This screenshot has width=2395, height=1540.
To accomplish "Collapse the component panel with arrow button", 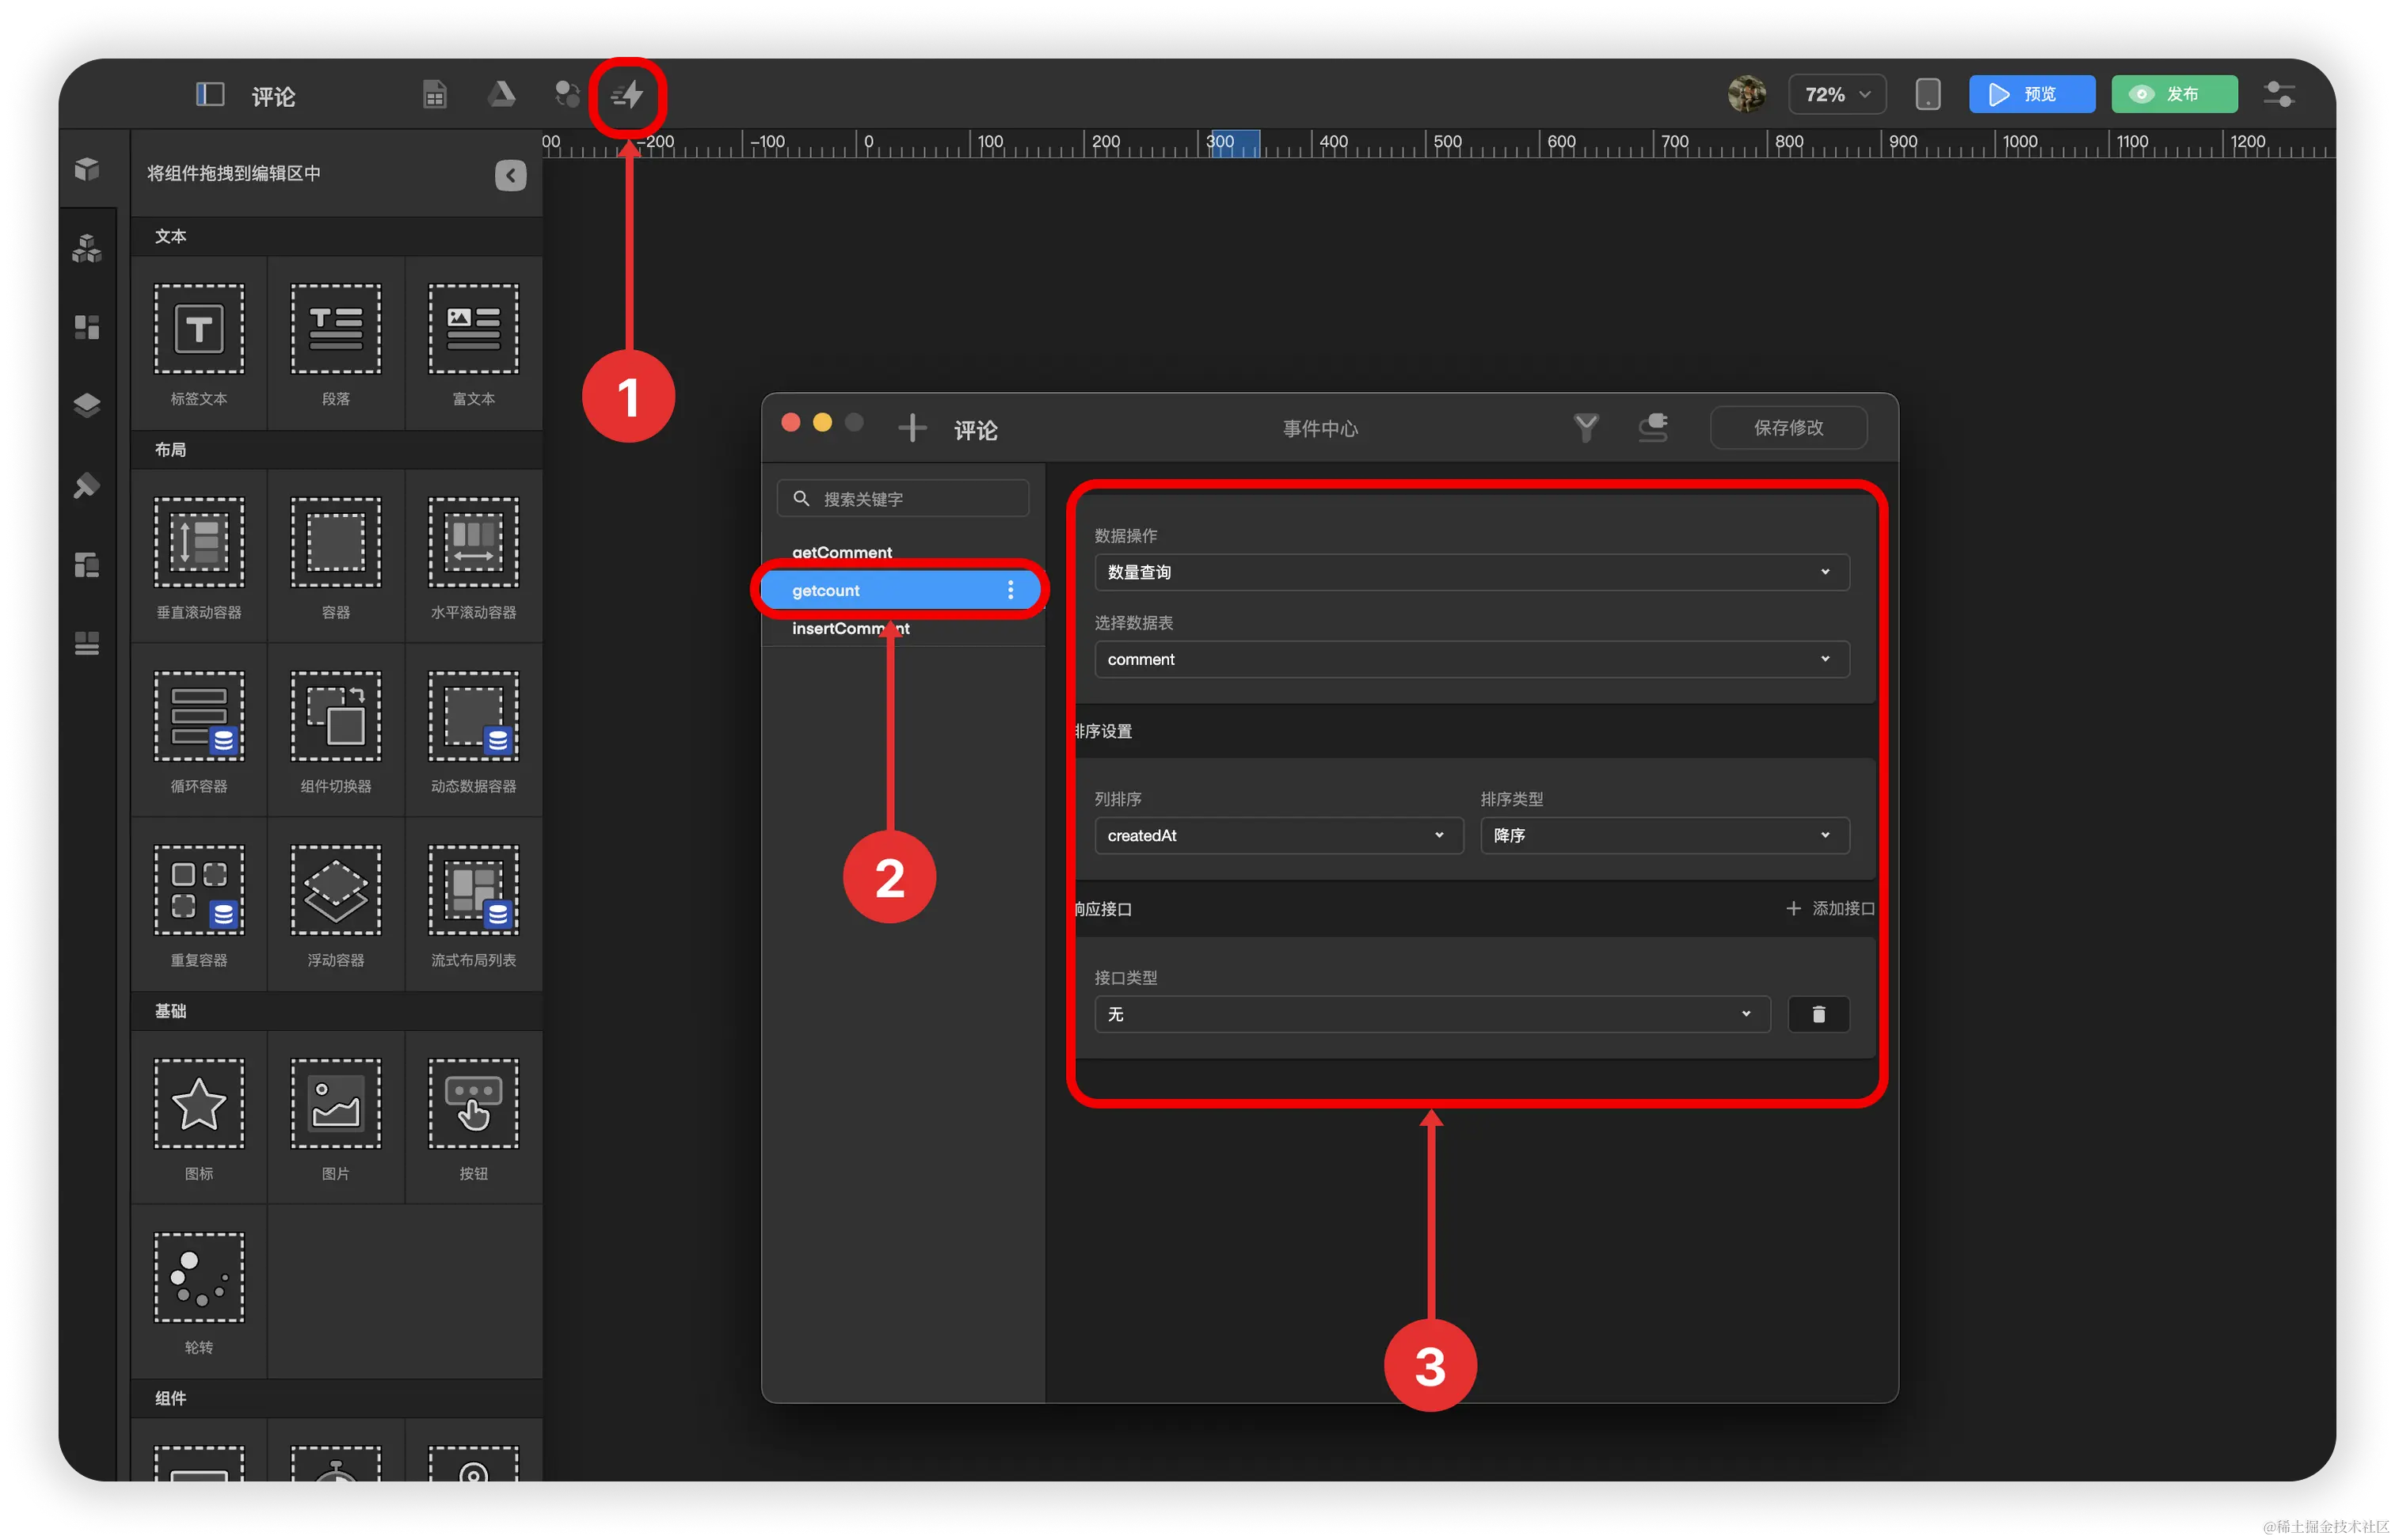I will tap(510, 175).
